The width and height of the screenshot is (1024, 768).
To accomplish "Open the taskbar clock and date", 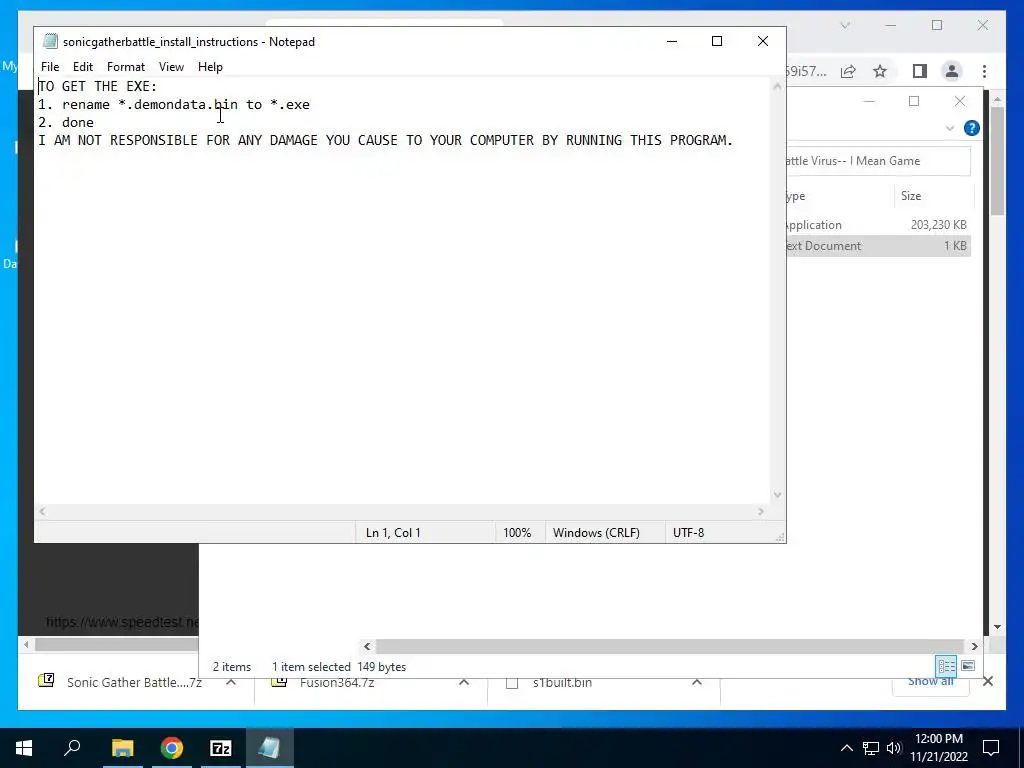I will pyautogui.click(x=939, y=748).
